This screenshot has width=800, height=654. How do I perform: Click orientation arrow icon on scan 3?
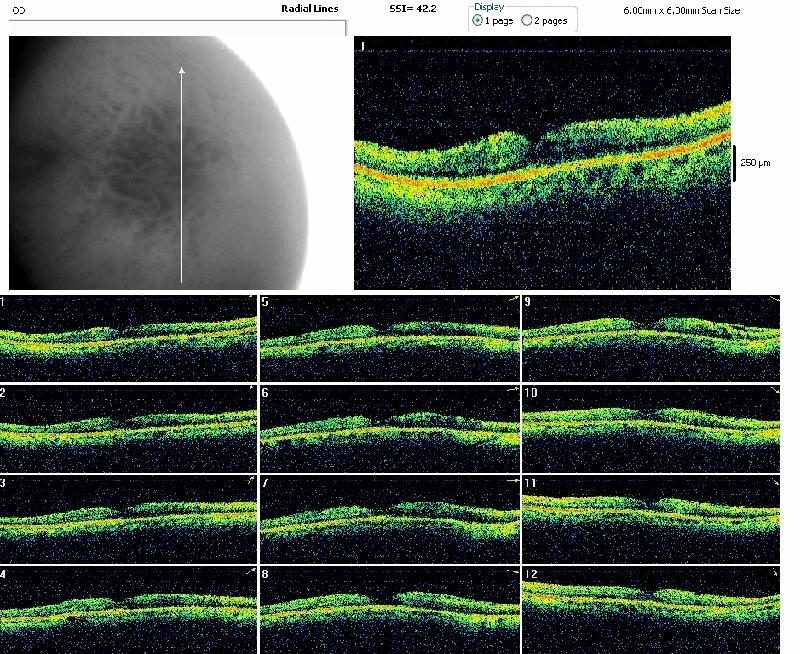click(251, 481)
